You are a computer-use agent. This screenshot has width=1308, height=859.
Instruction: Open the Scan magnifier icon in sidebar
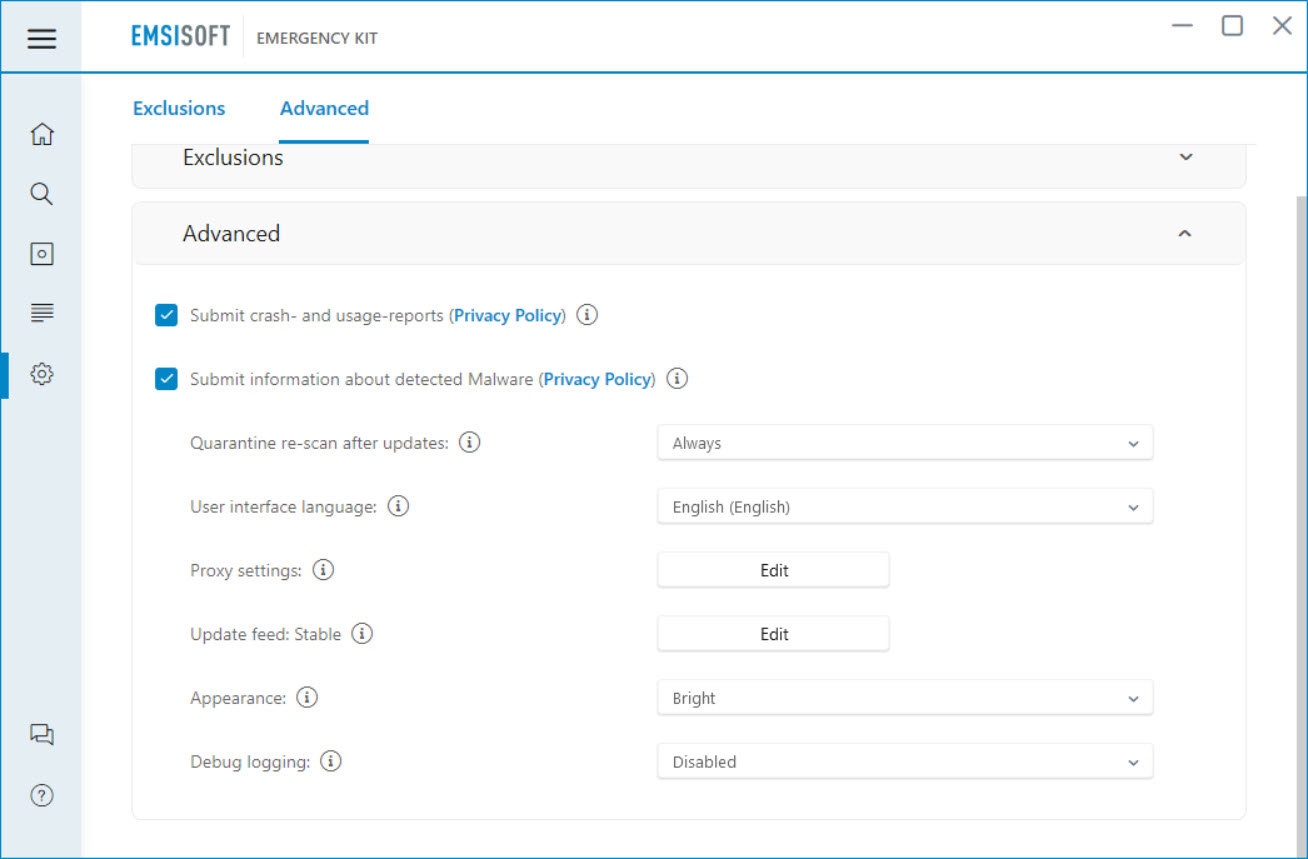(41, 194)
